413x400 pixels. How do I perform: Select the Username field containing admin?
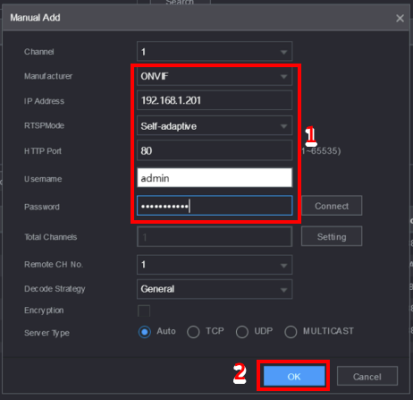coord(215,178)
